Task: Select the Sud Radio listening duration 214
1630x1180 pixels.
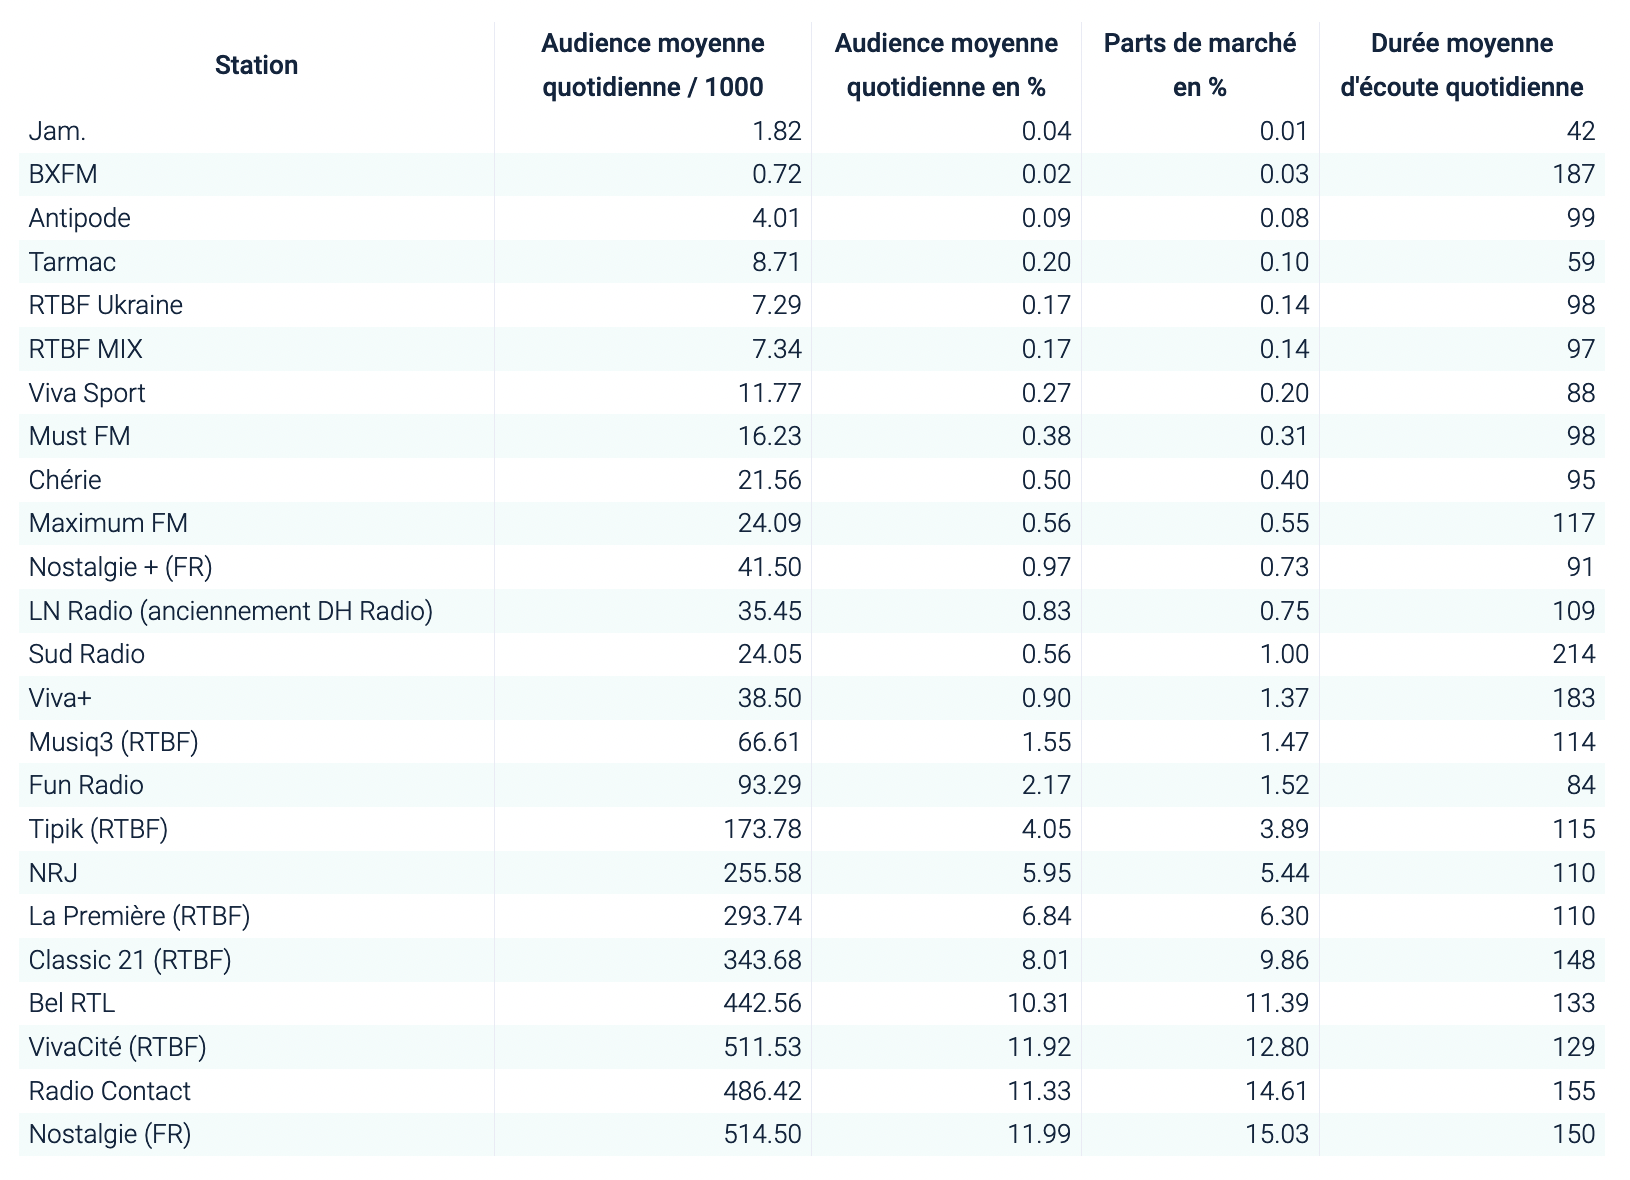Action: point(1573,655)
